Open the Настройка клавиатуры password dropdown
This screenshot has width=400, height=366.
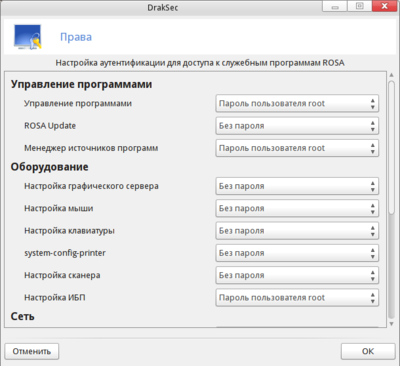coord(297,231)
